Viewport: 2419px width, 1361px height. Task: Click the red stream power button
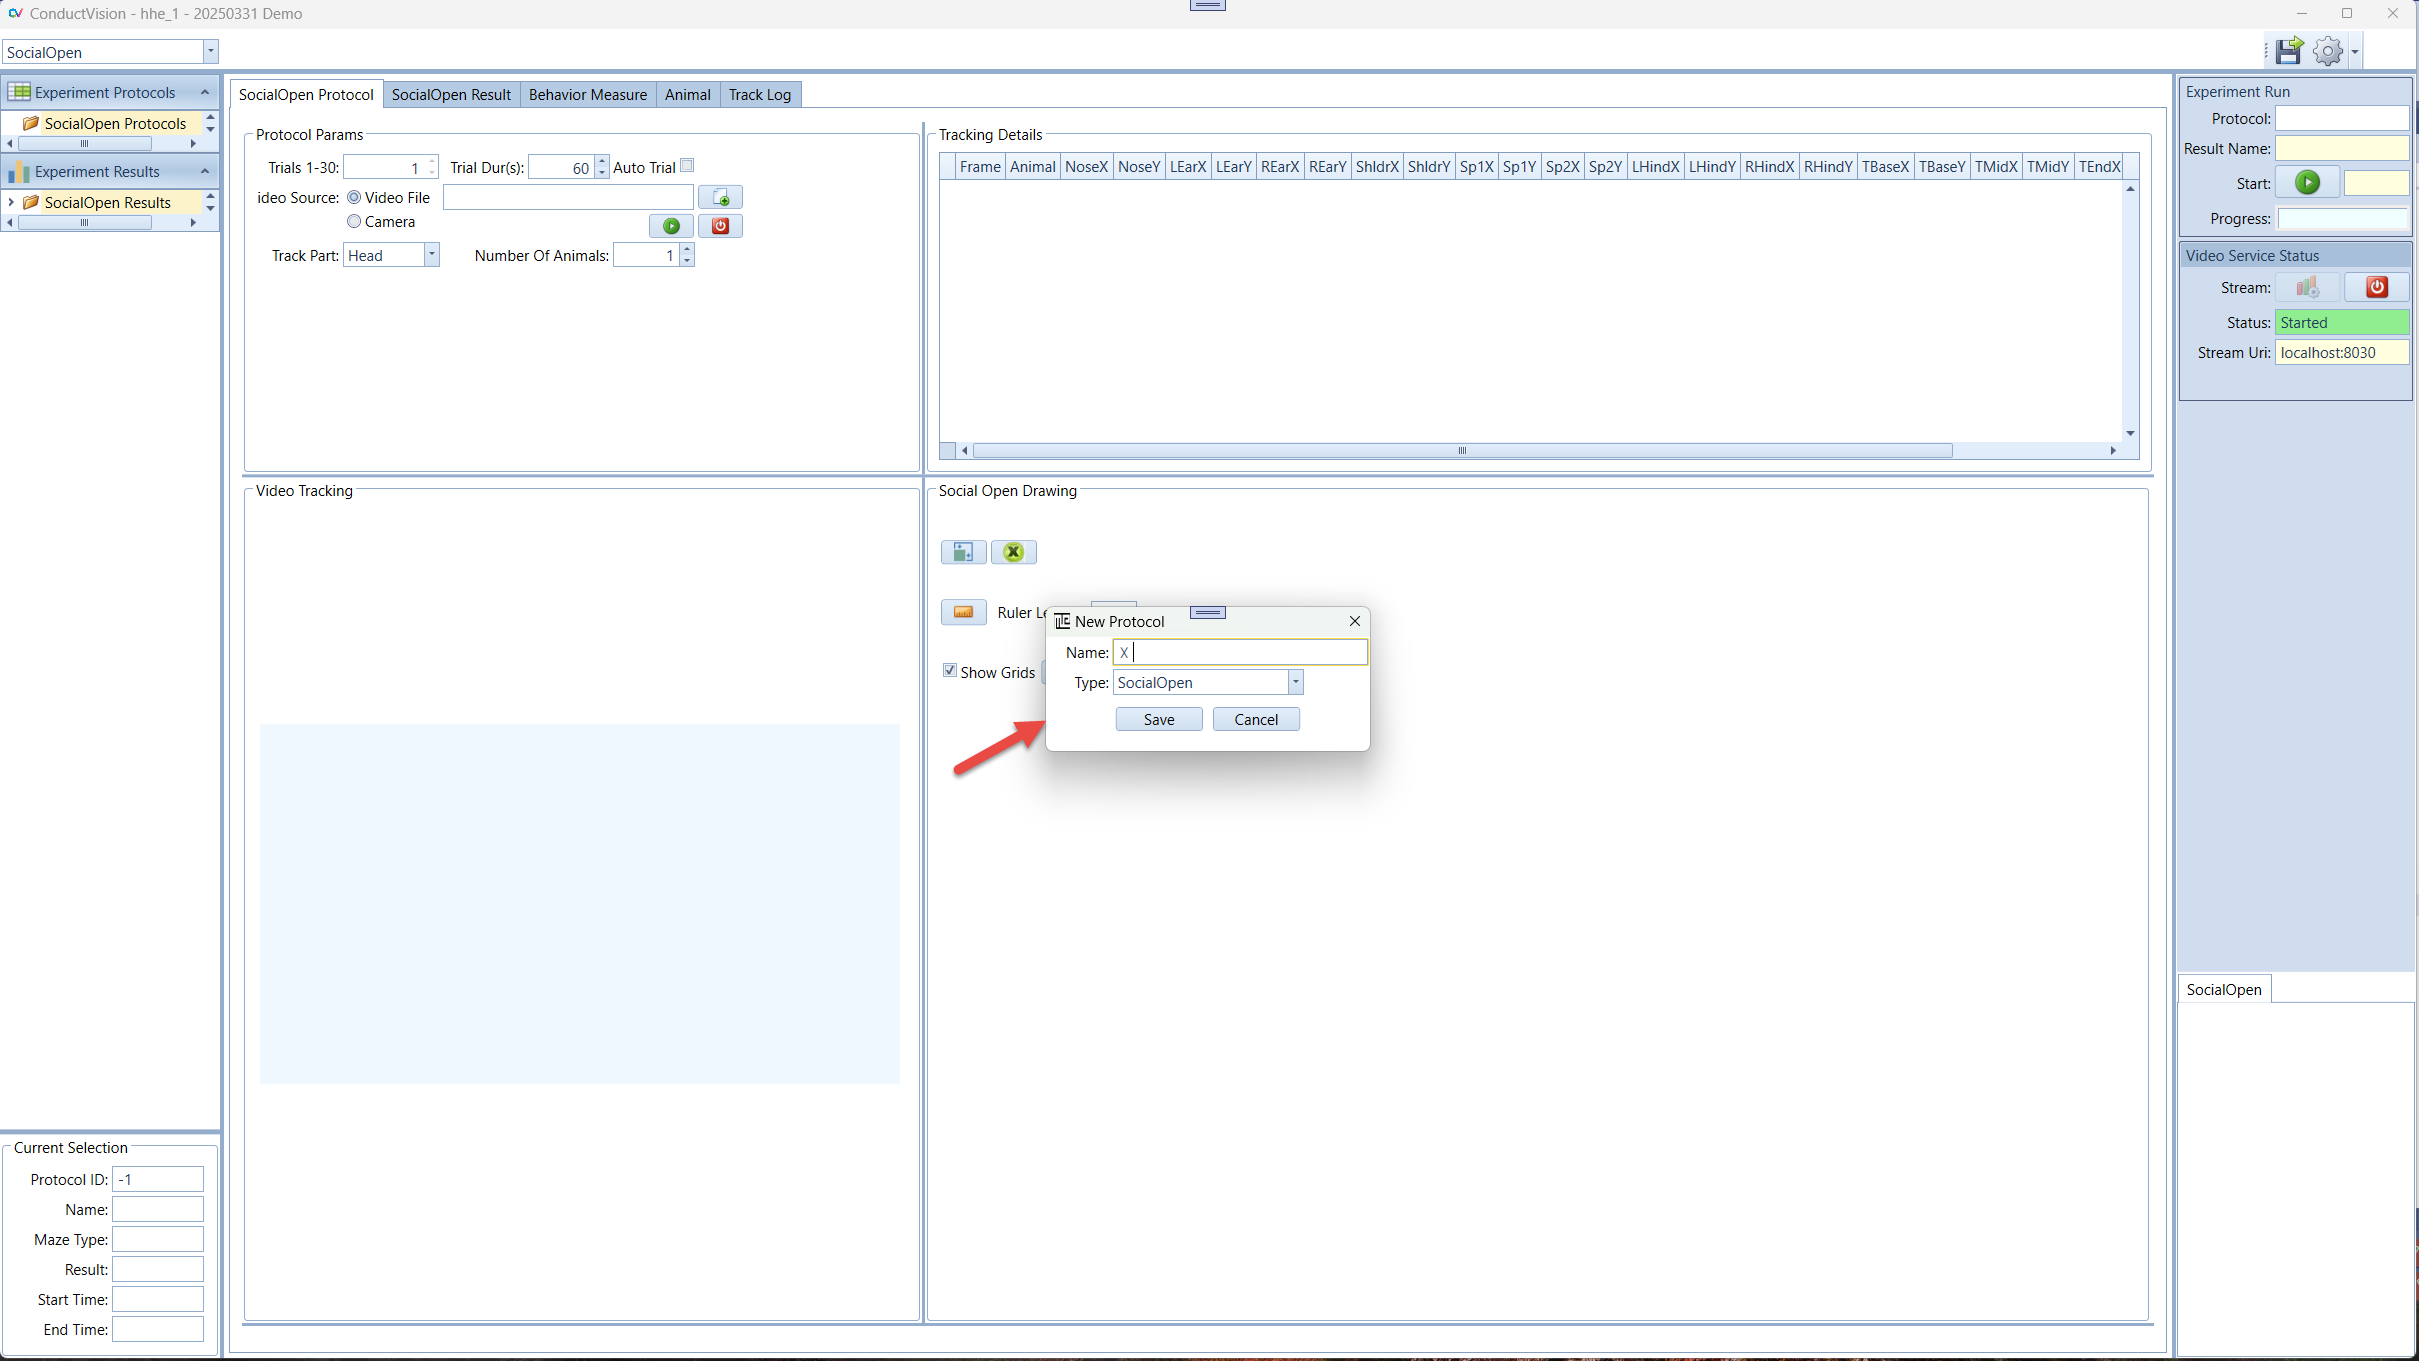[2376, 287]
